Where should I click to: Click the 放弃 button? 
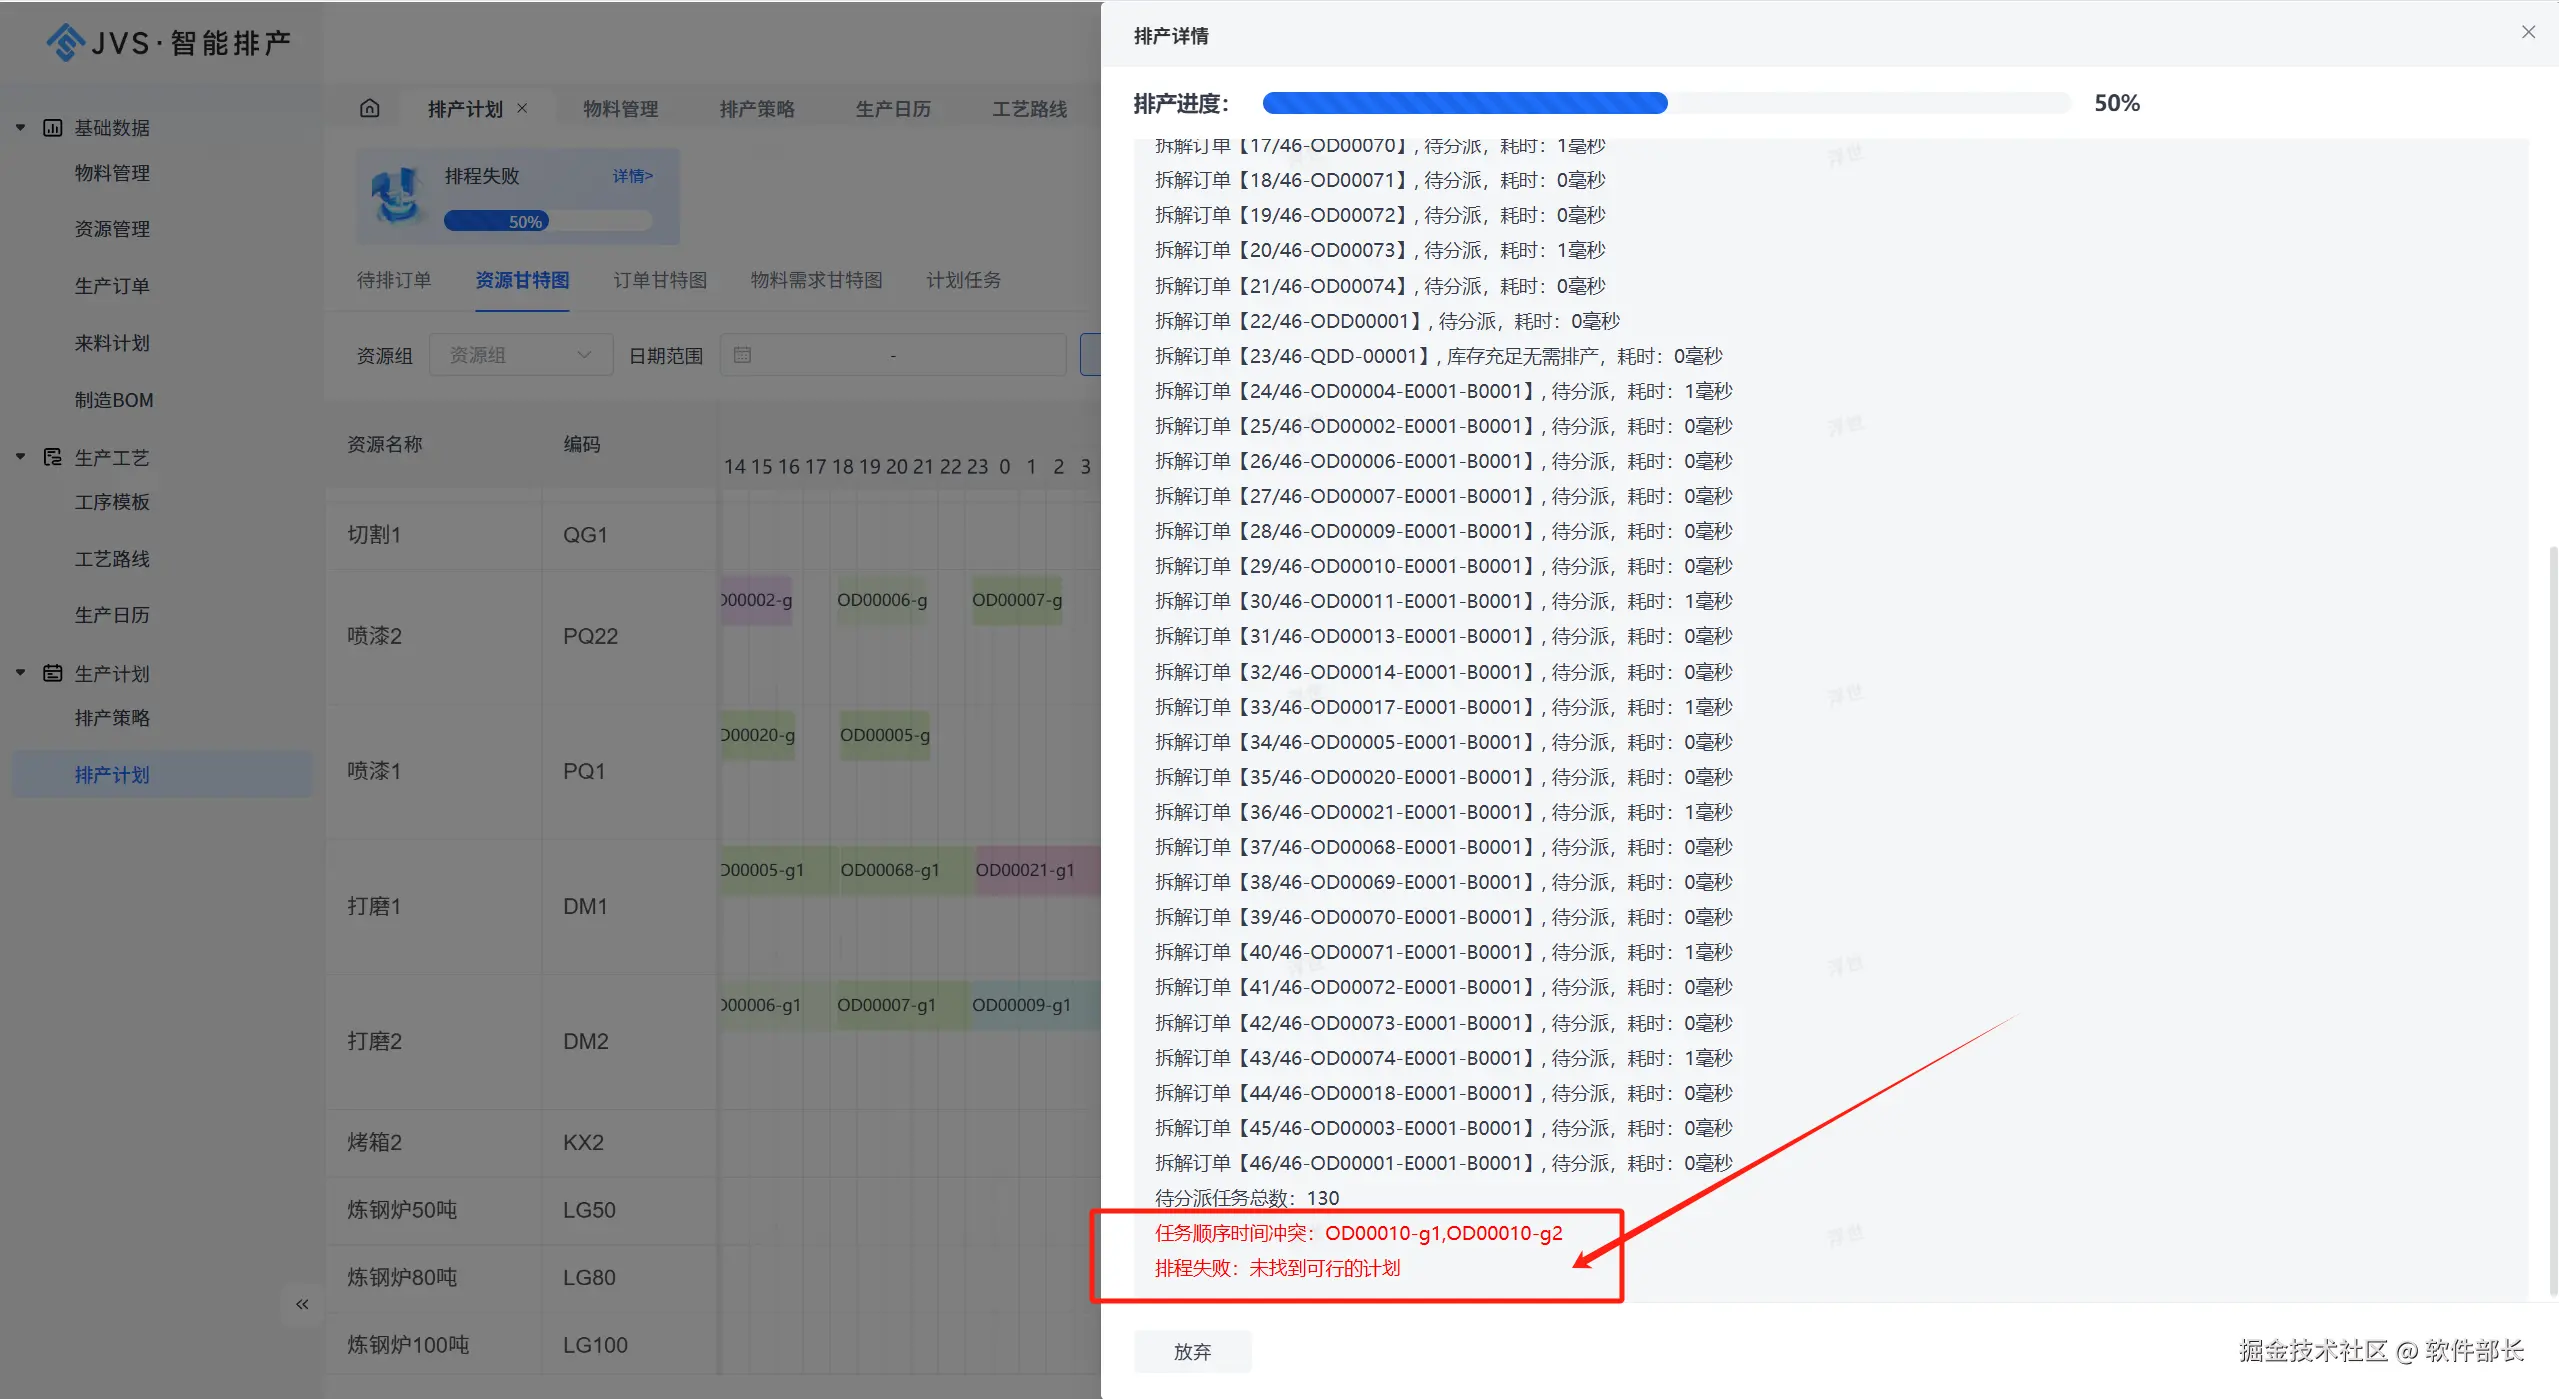click(1192, 1351)
